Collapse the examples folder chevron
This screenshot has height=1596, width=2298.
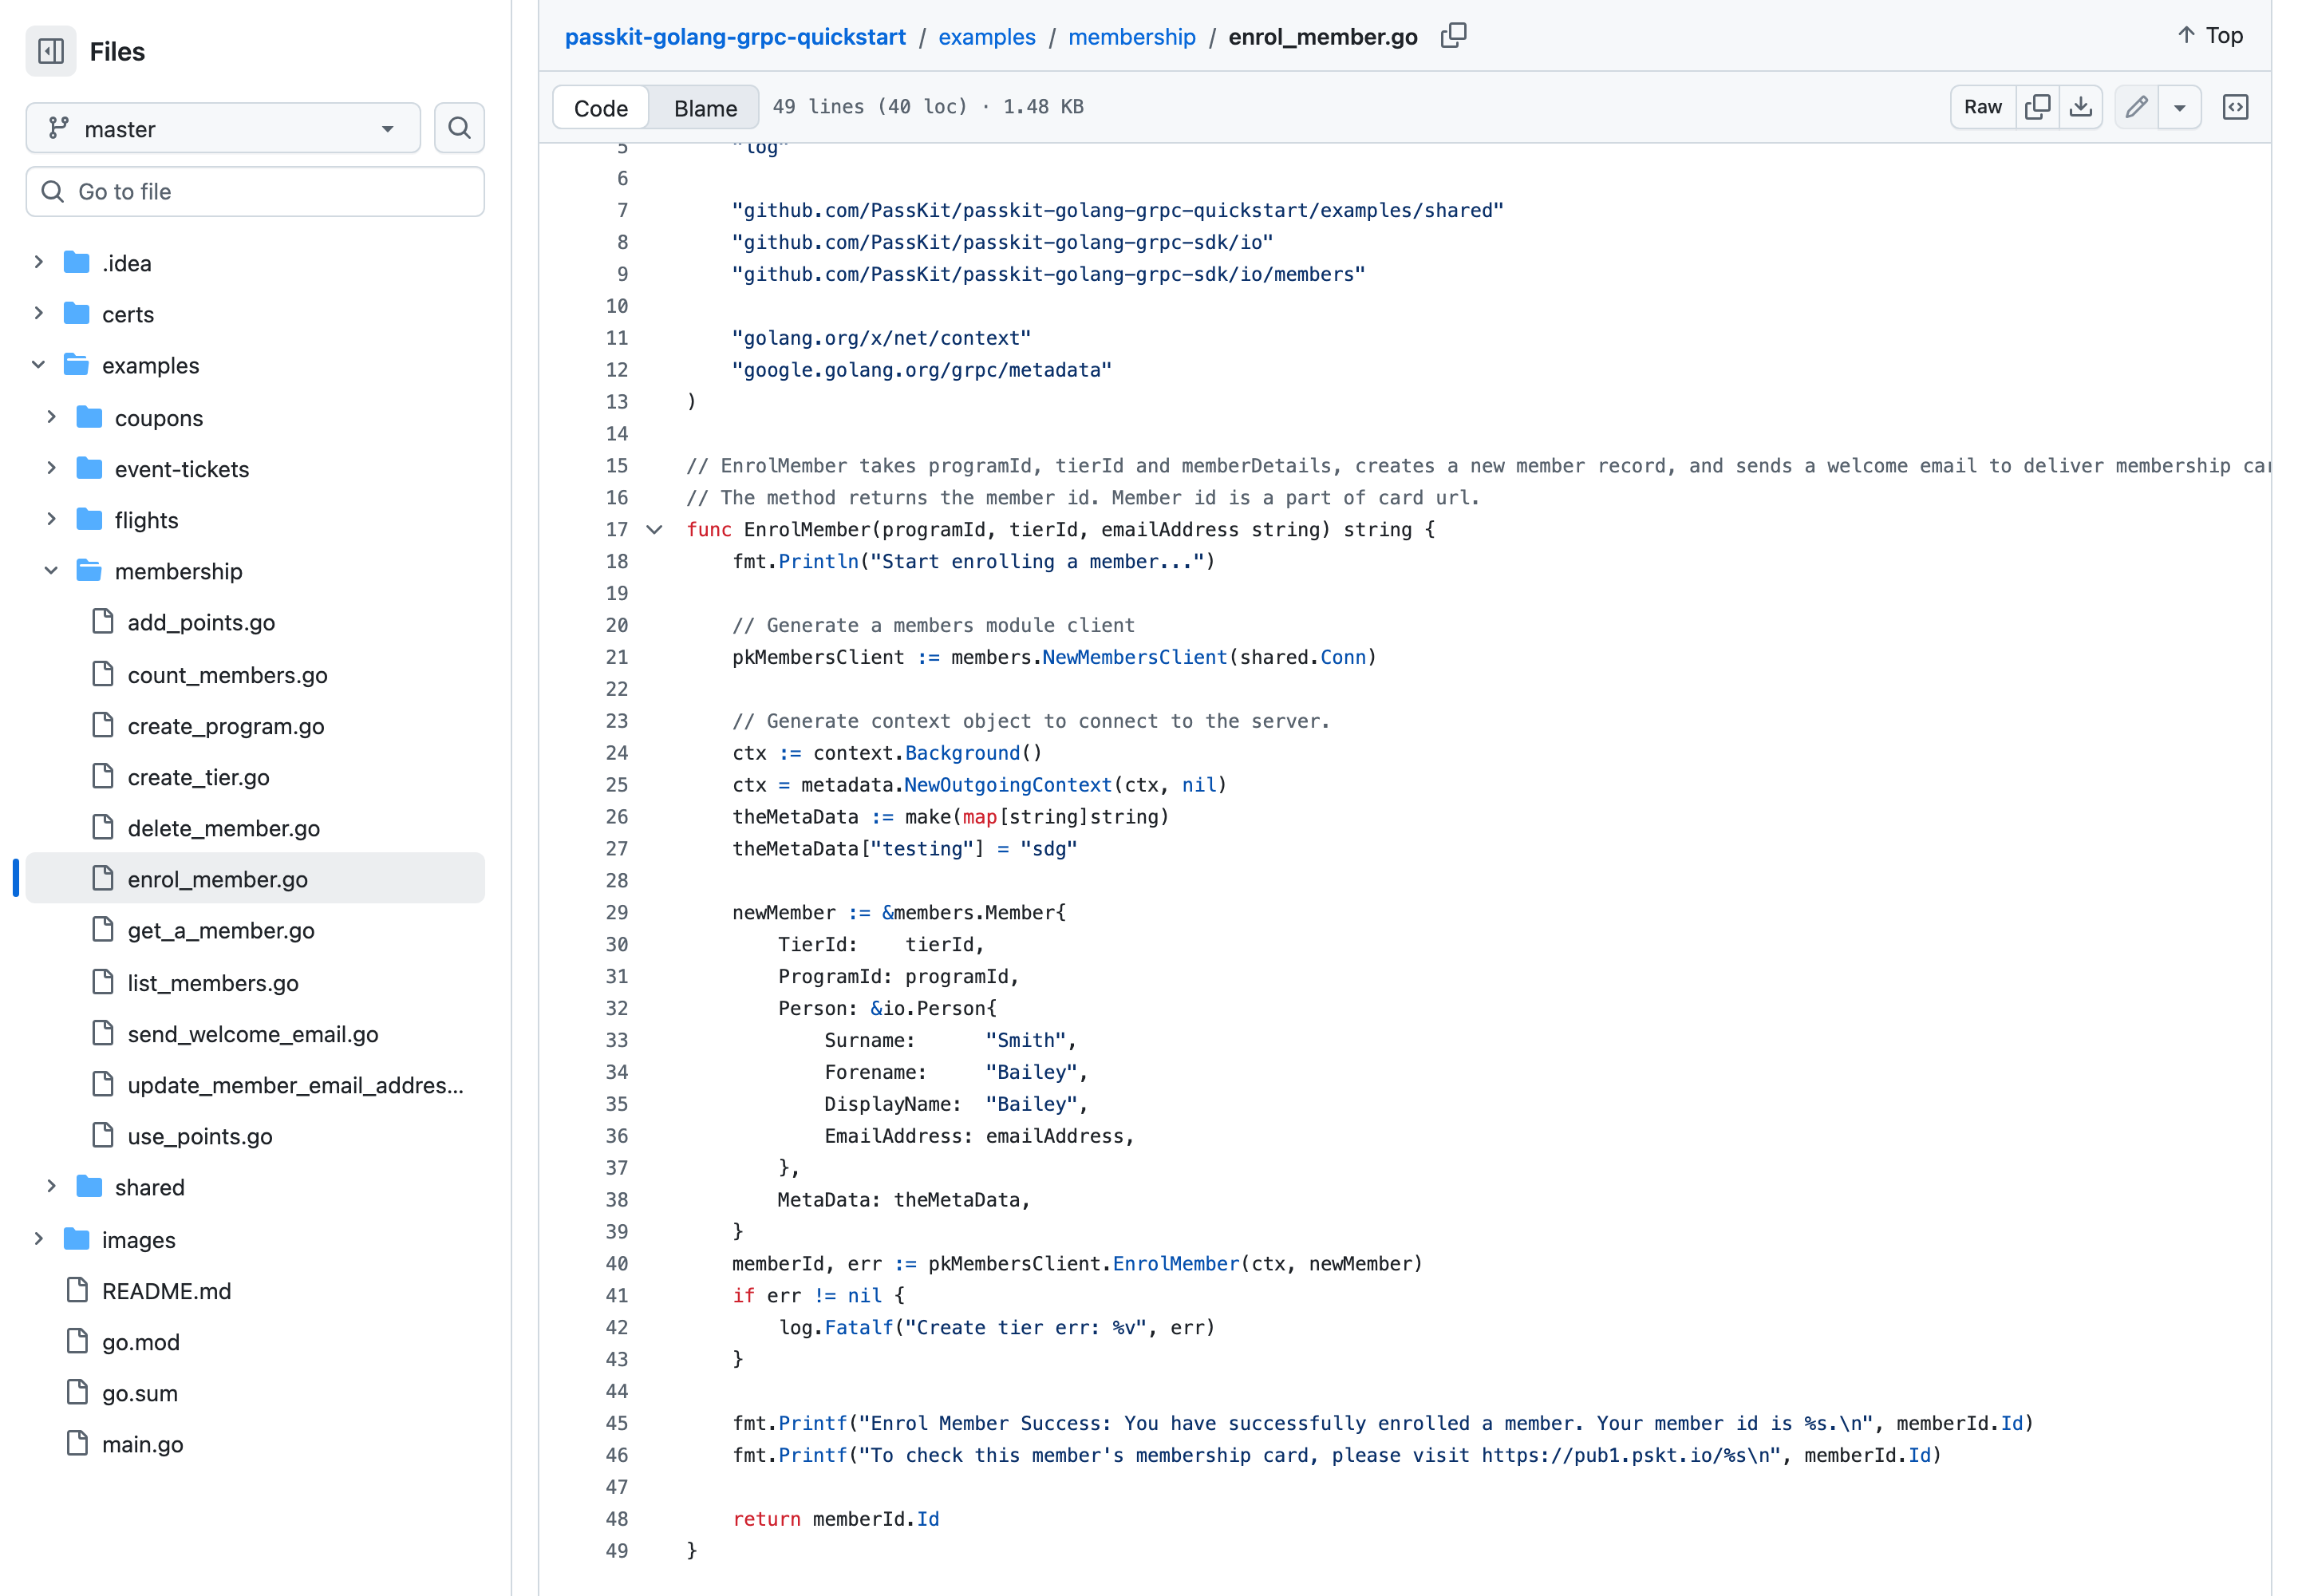tap(39, 365)
